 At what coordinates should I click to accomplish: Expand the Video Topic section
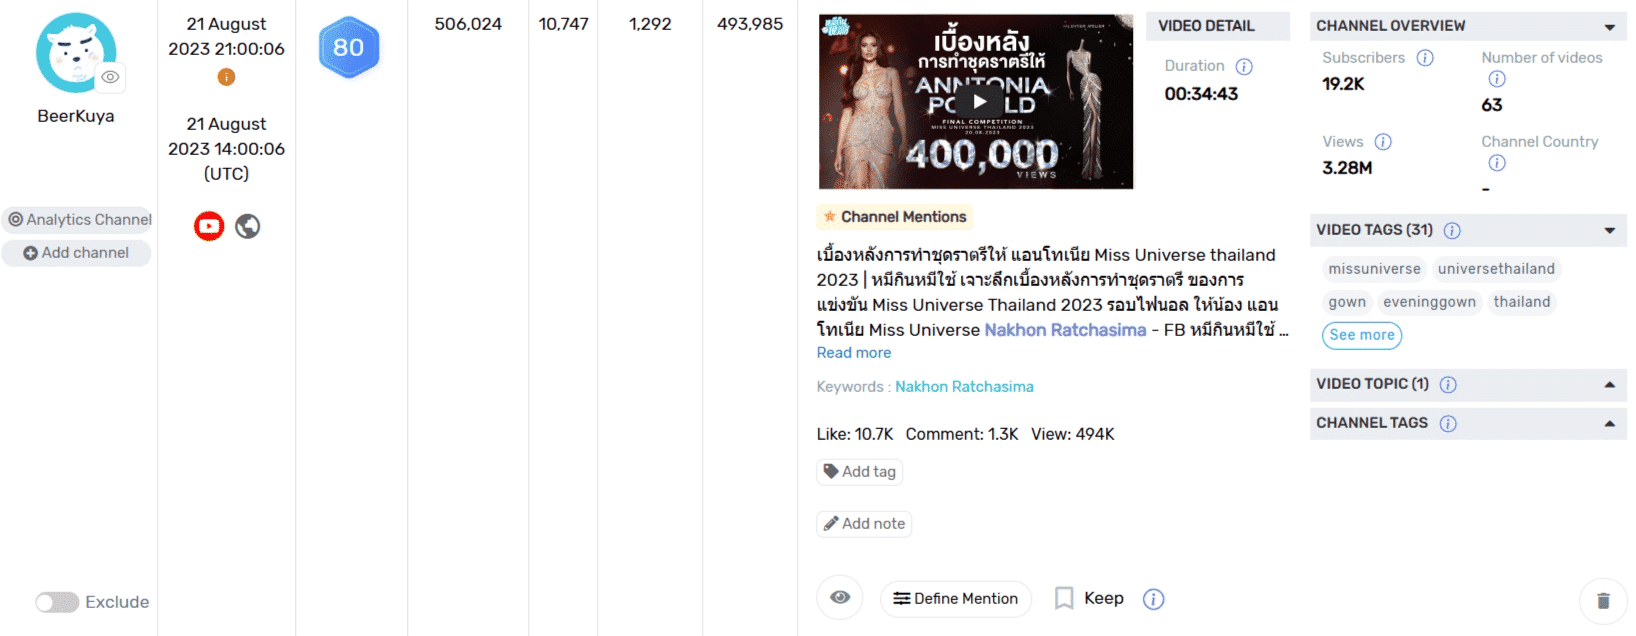pyautogui.click(x=1609, y=385)
